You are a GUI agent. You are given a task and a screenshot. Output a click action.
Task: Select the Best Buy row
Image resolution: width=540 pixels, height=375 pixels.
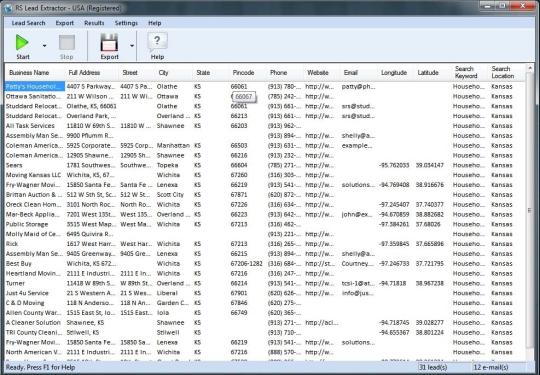point(265,263)
